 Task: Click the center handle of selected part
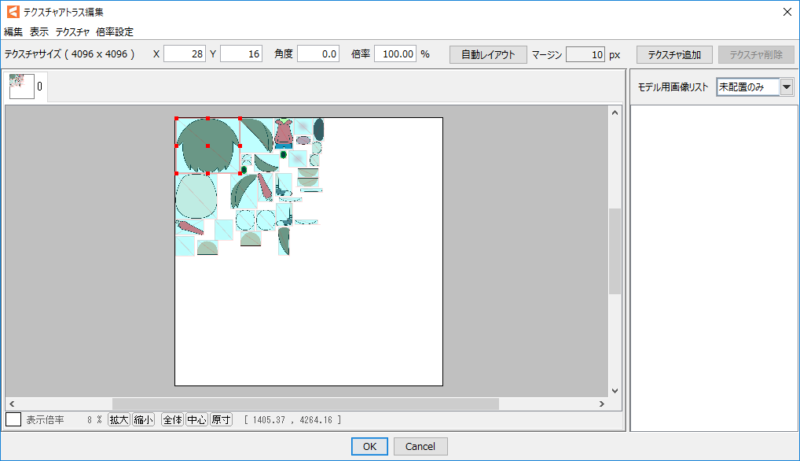[x=208, y=146]
